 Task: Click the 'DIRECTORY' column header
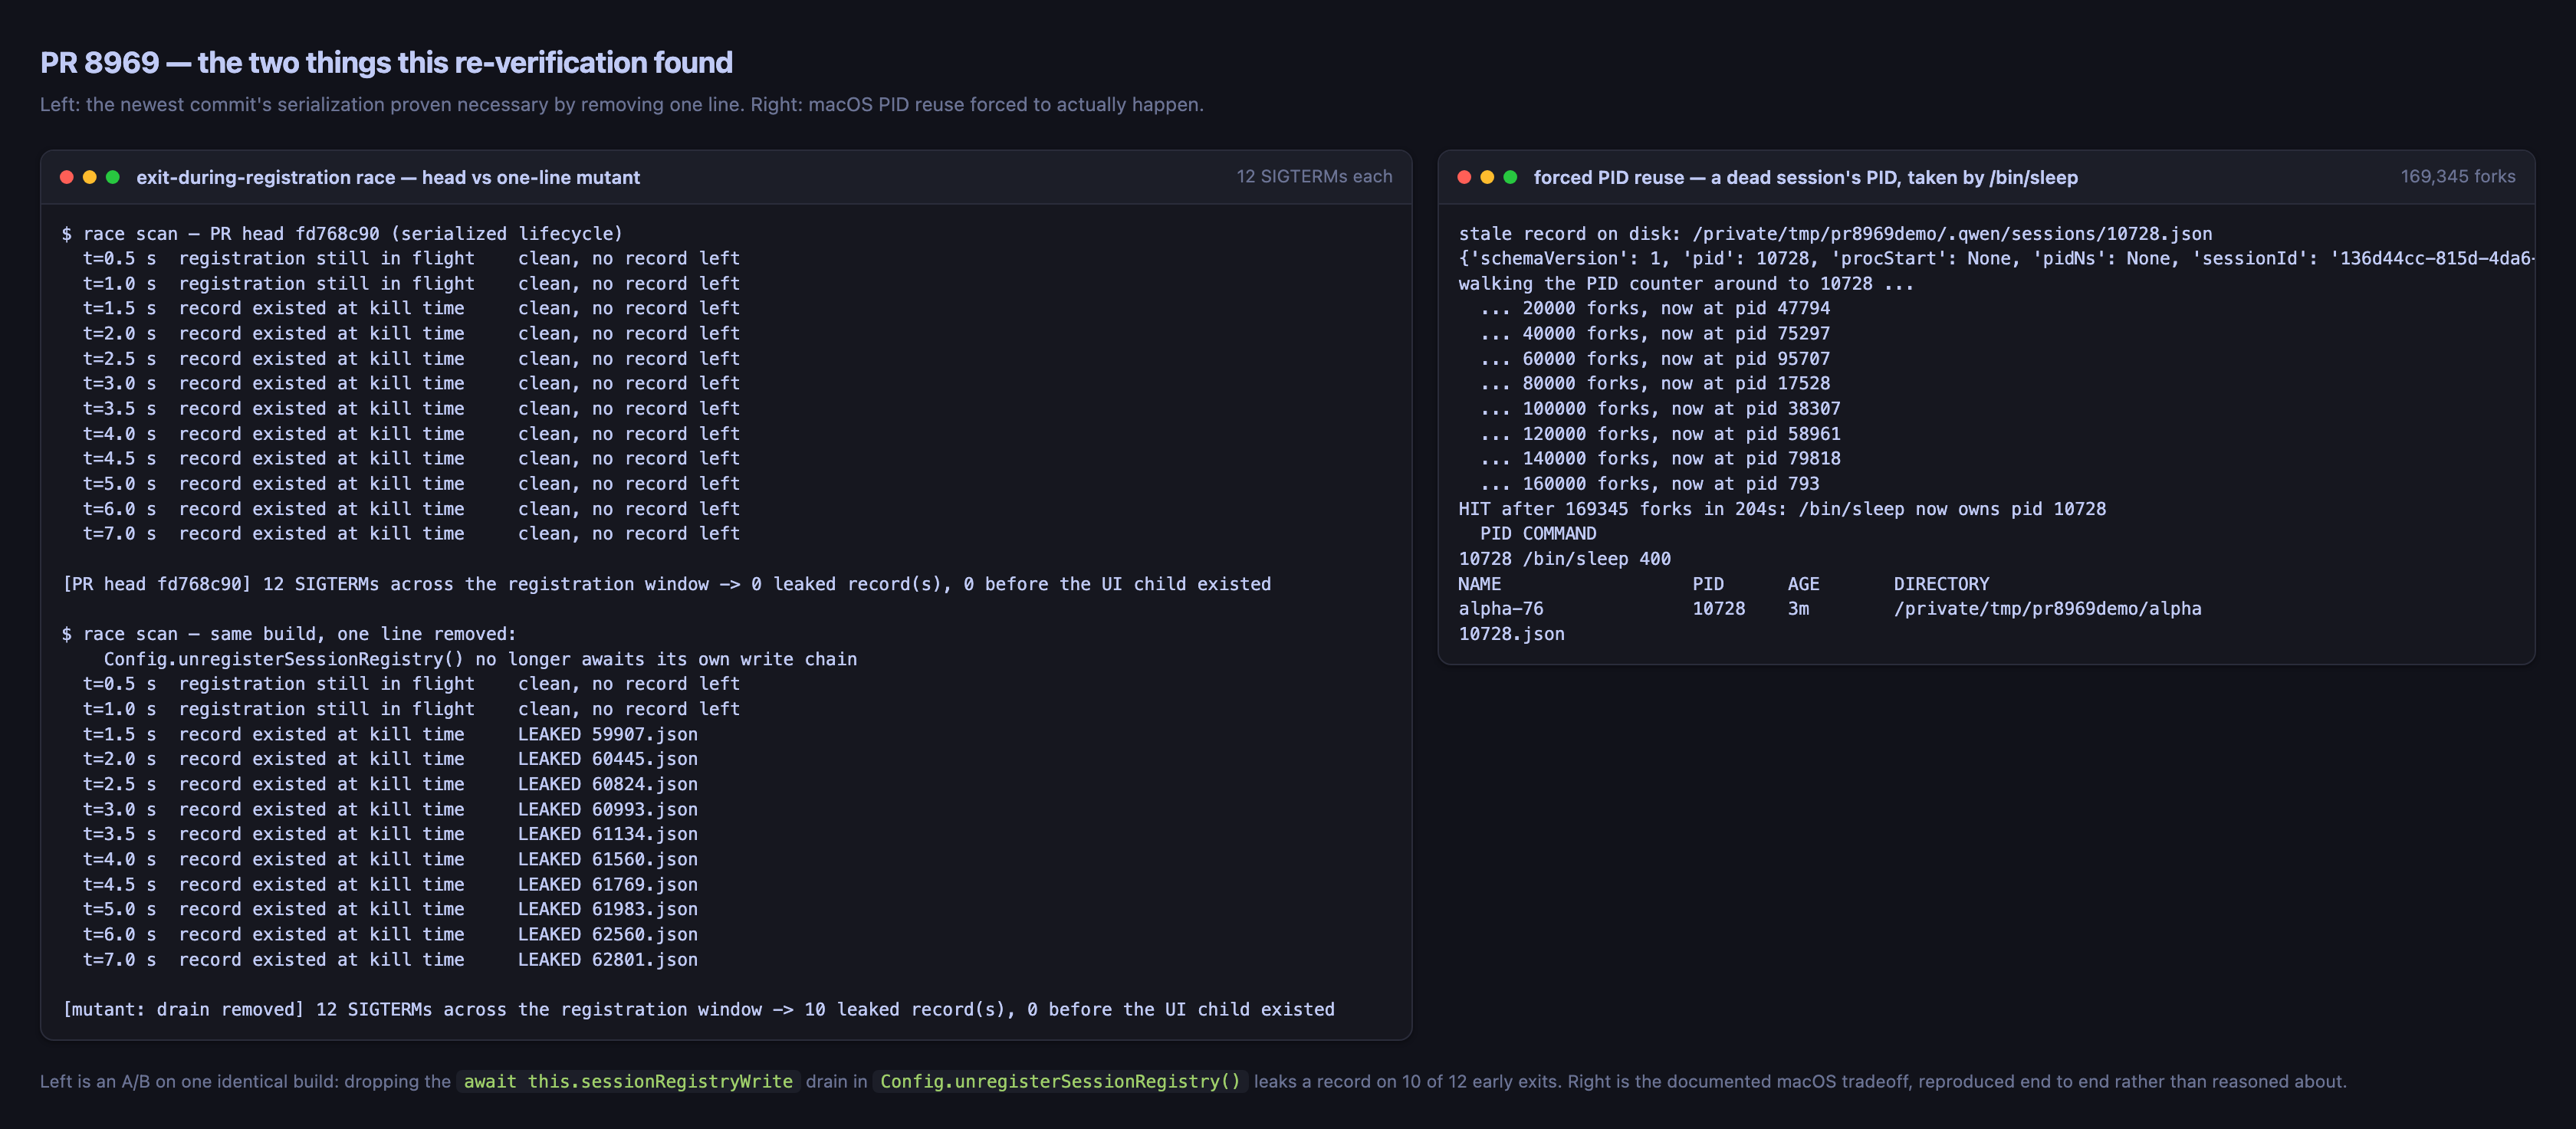pos(1941,584)
